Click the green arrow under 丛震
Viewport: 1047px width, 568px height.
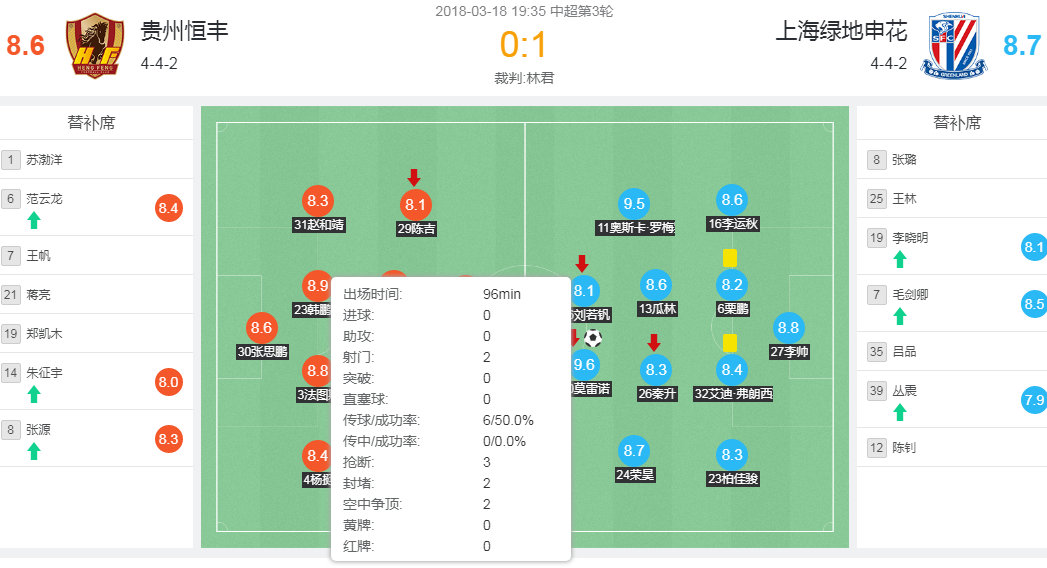tap(900, 412)
